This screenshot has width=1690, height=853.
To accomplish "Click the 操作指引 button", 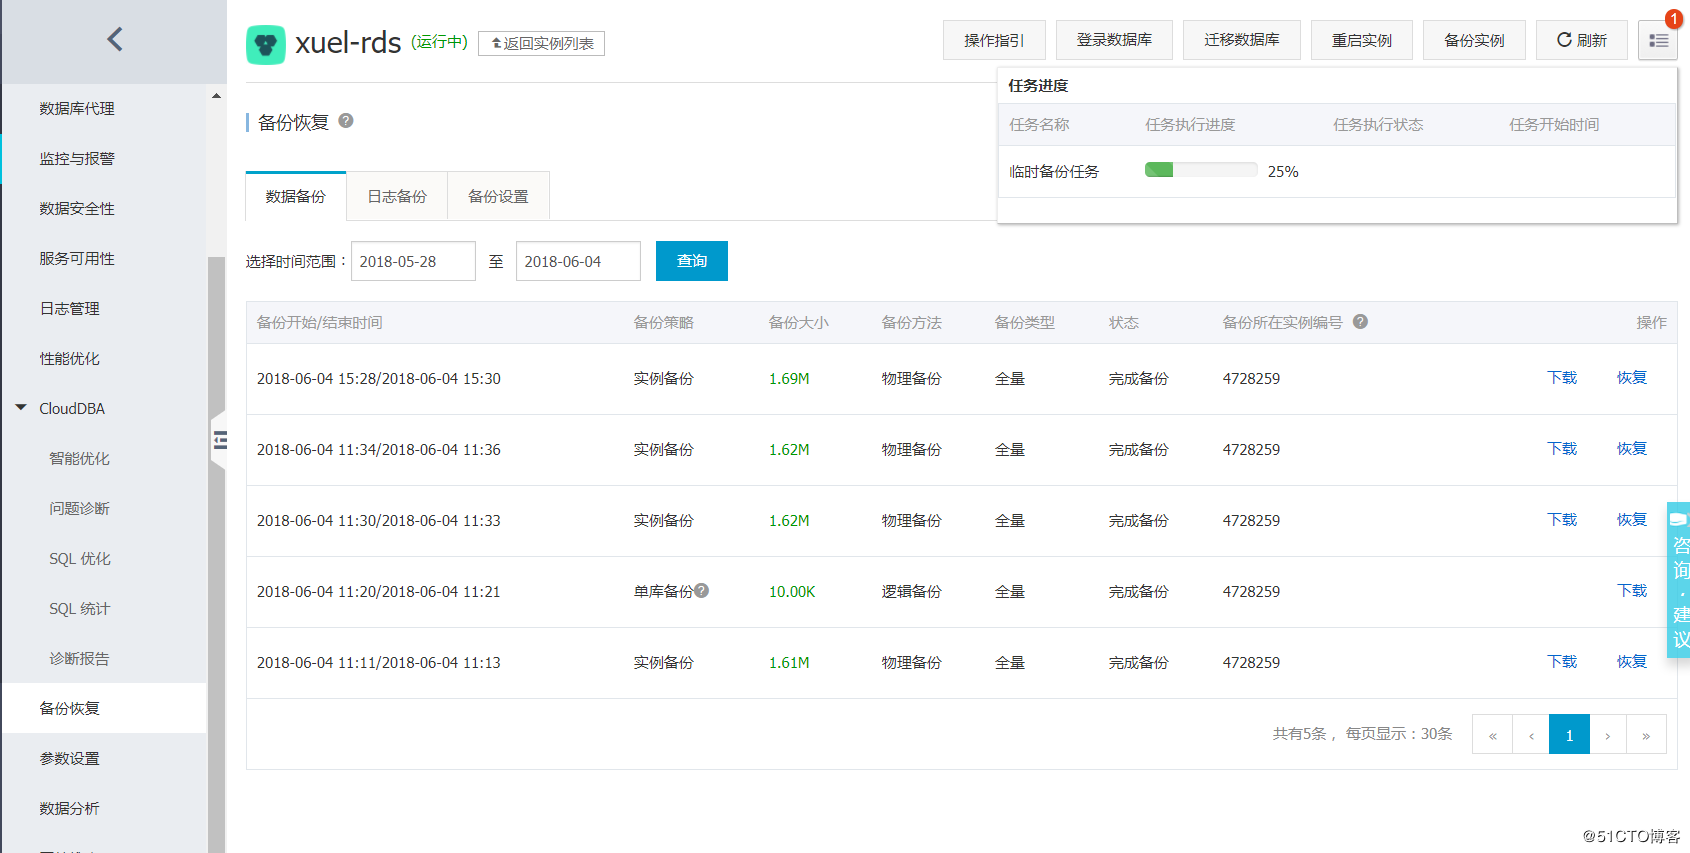I will (x=994, y=40).
